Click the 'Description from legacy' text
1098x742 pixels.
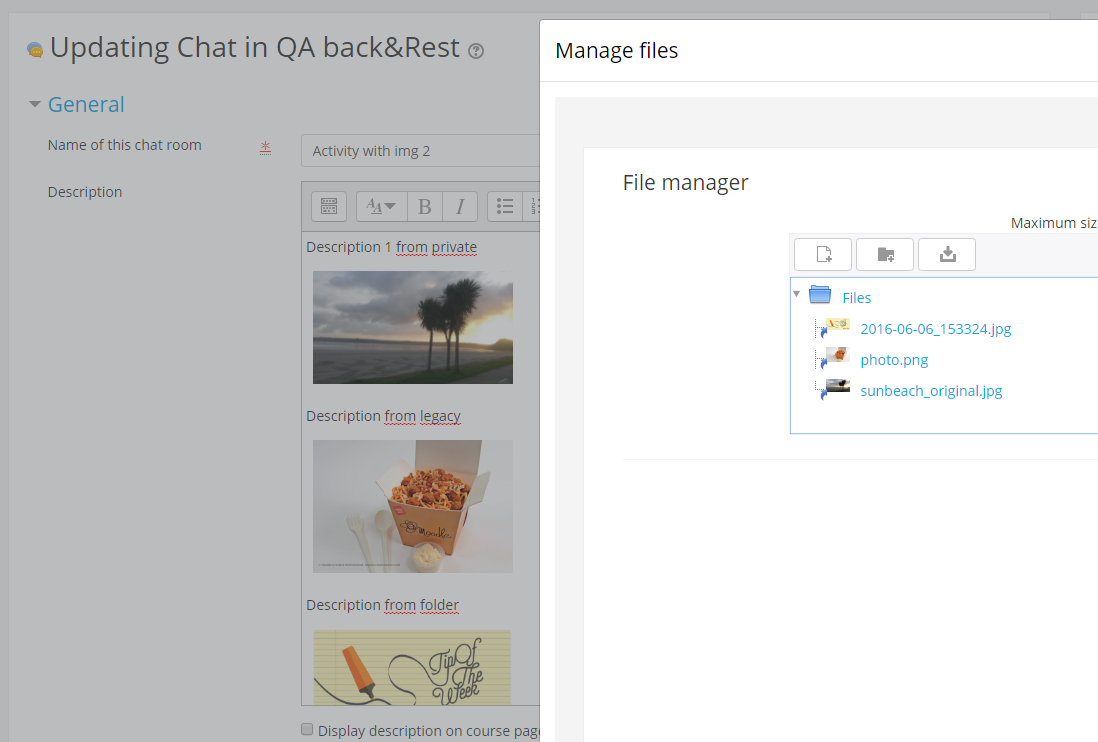[x=383, y=416]
